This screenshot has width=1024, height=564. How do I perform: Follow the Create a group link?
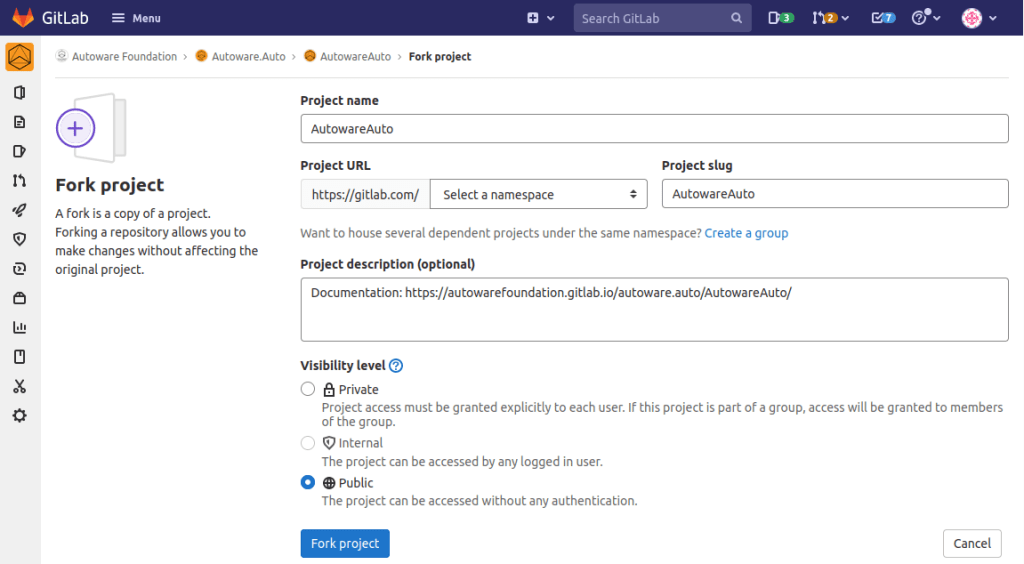746,233
